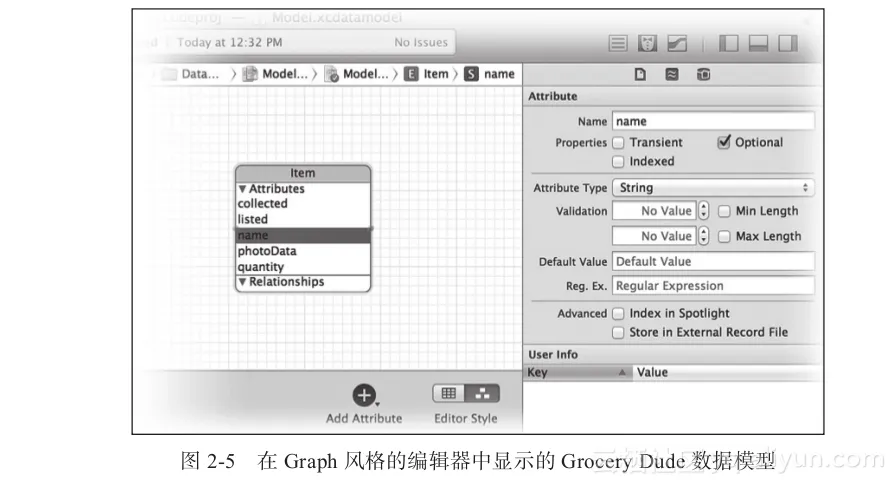Open the second Model... breadcrumb item
The width and height of the screenshot is (896, 485).
(x=357, y=74)
